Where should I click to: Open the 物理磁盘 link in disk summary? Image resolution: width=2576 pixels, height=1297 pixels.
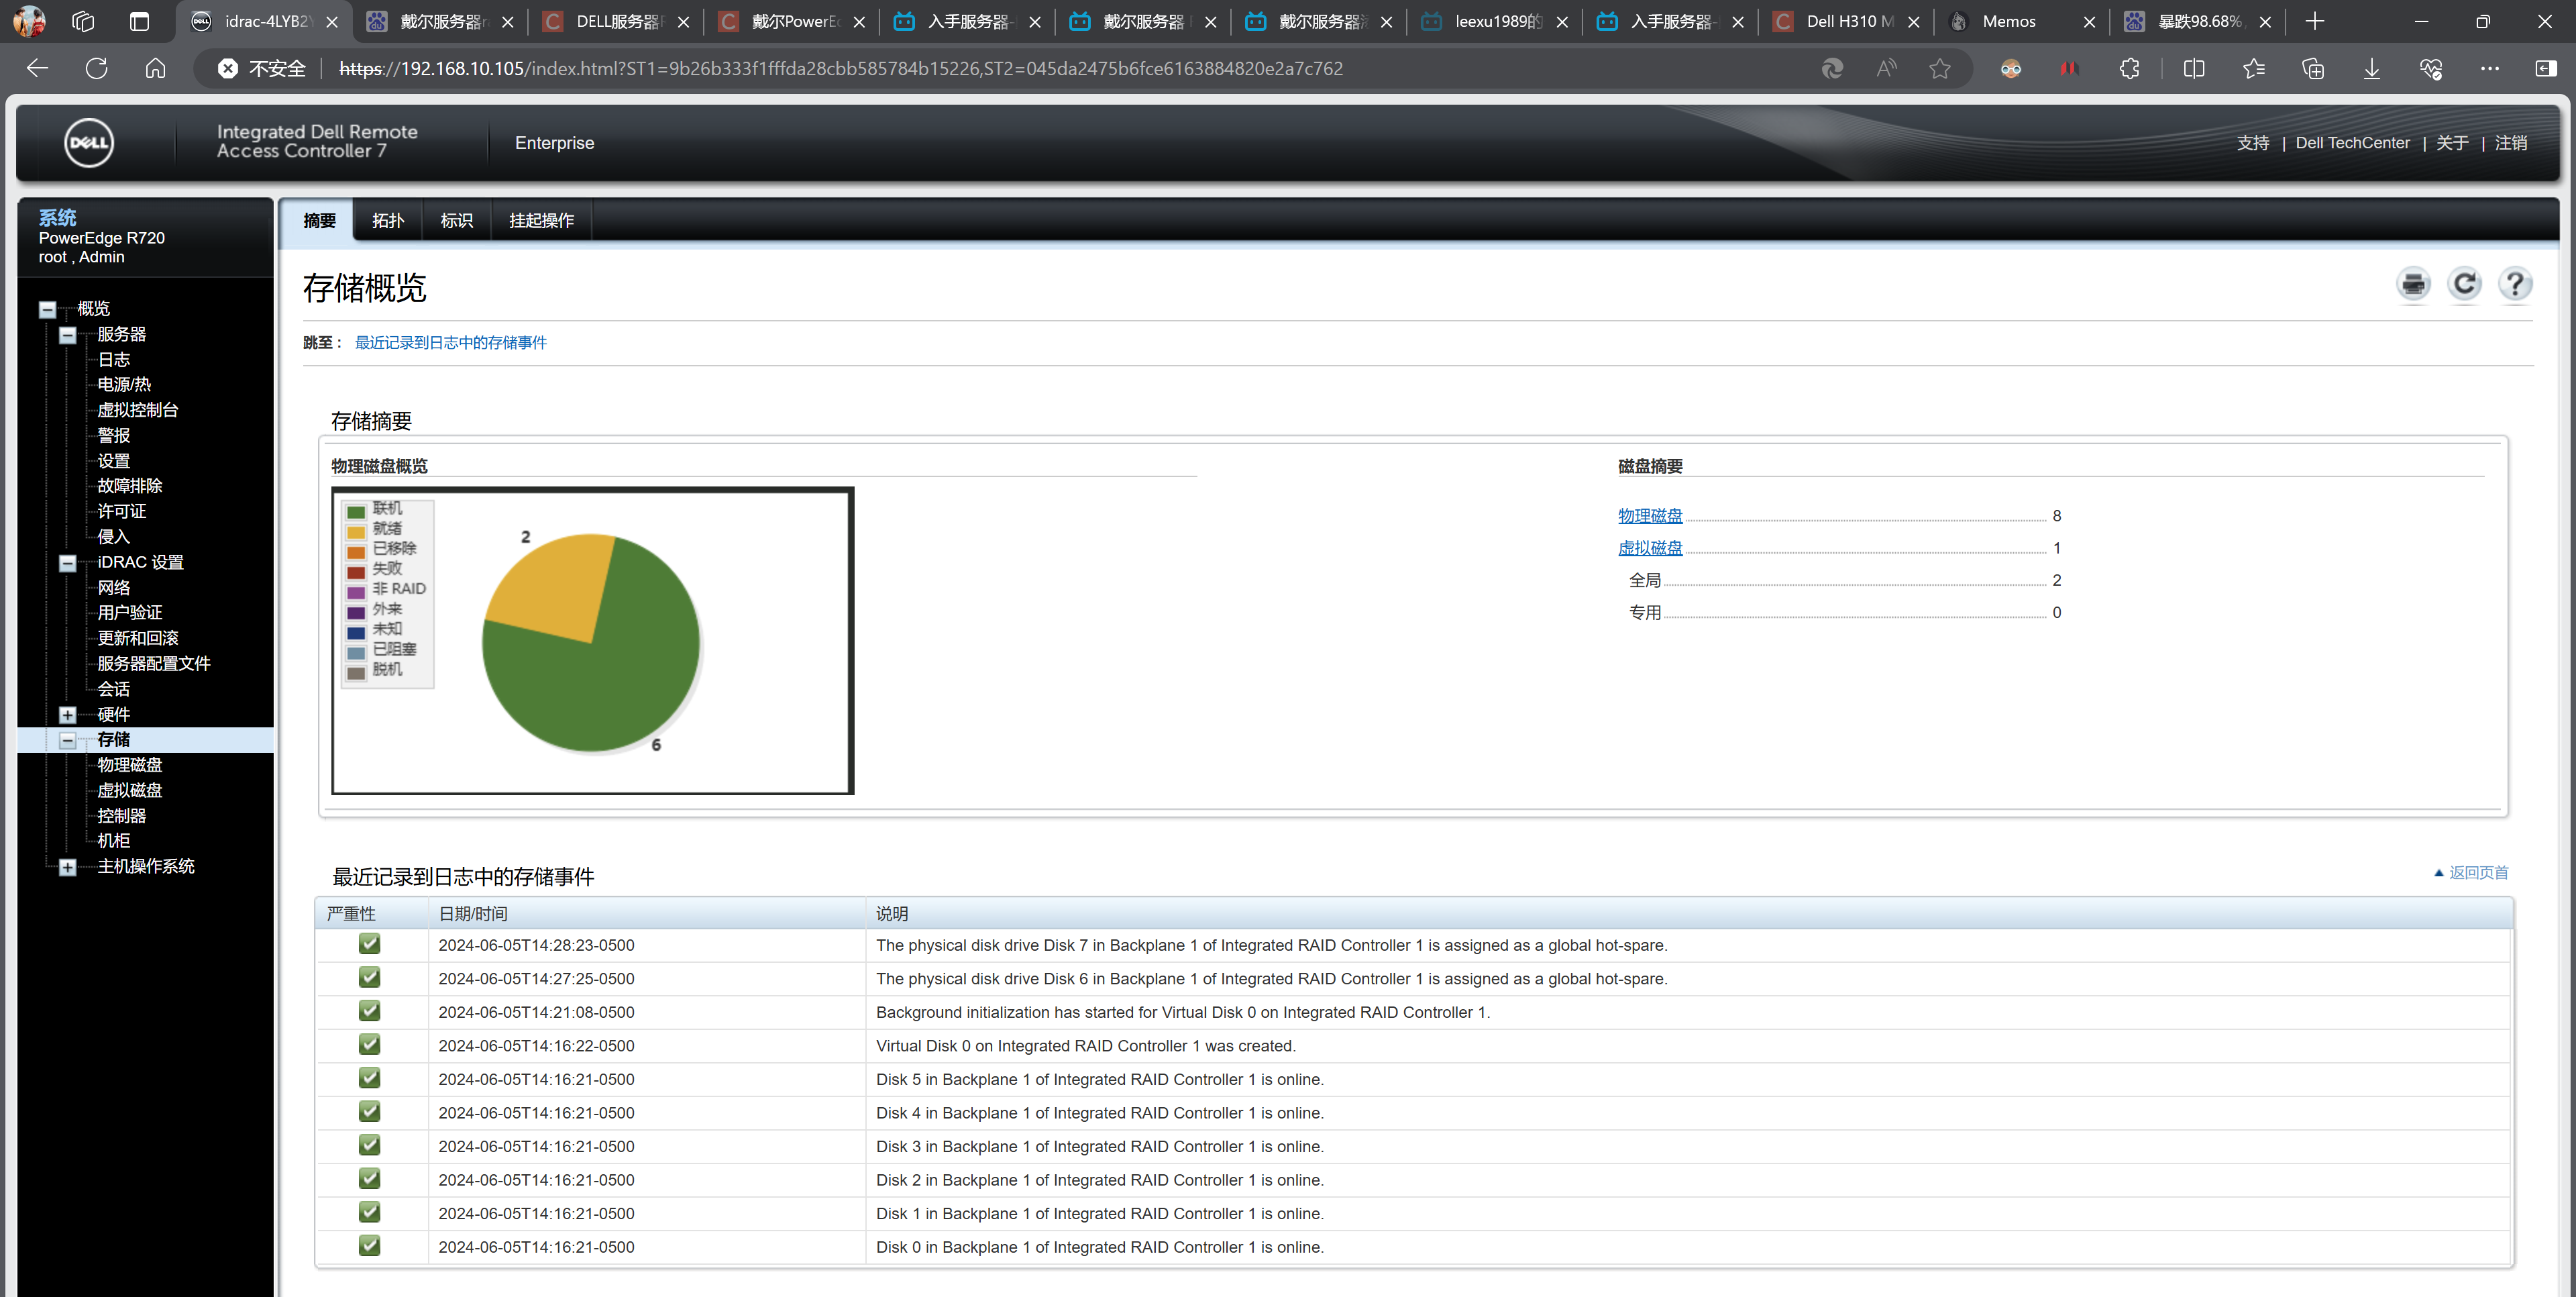pos(1650,516)
